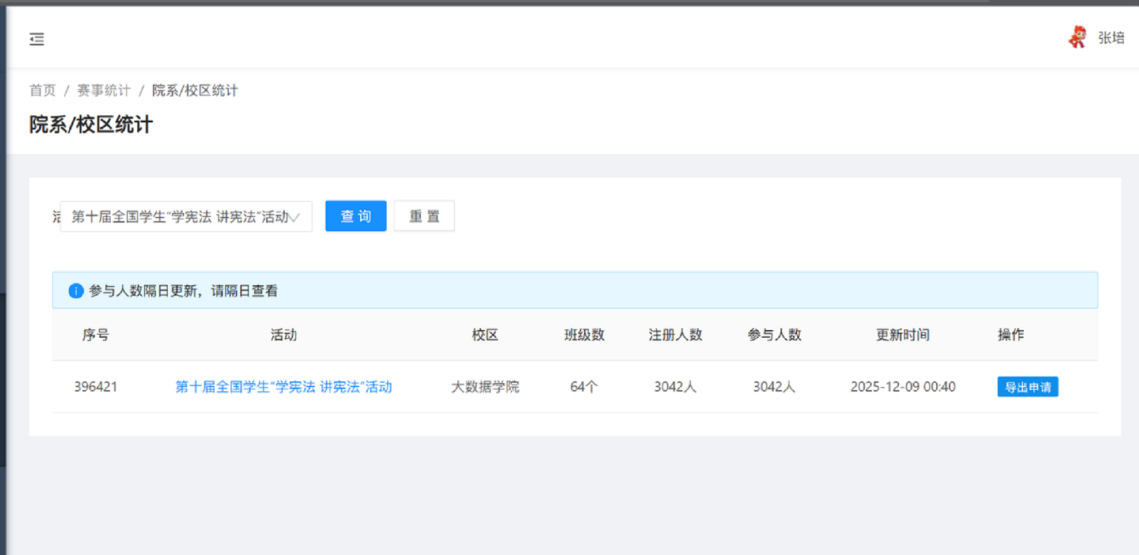Viewport: 1139px width, 555px height.
Task: Click the 参与人数 column header
Action: click(774, 335)
